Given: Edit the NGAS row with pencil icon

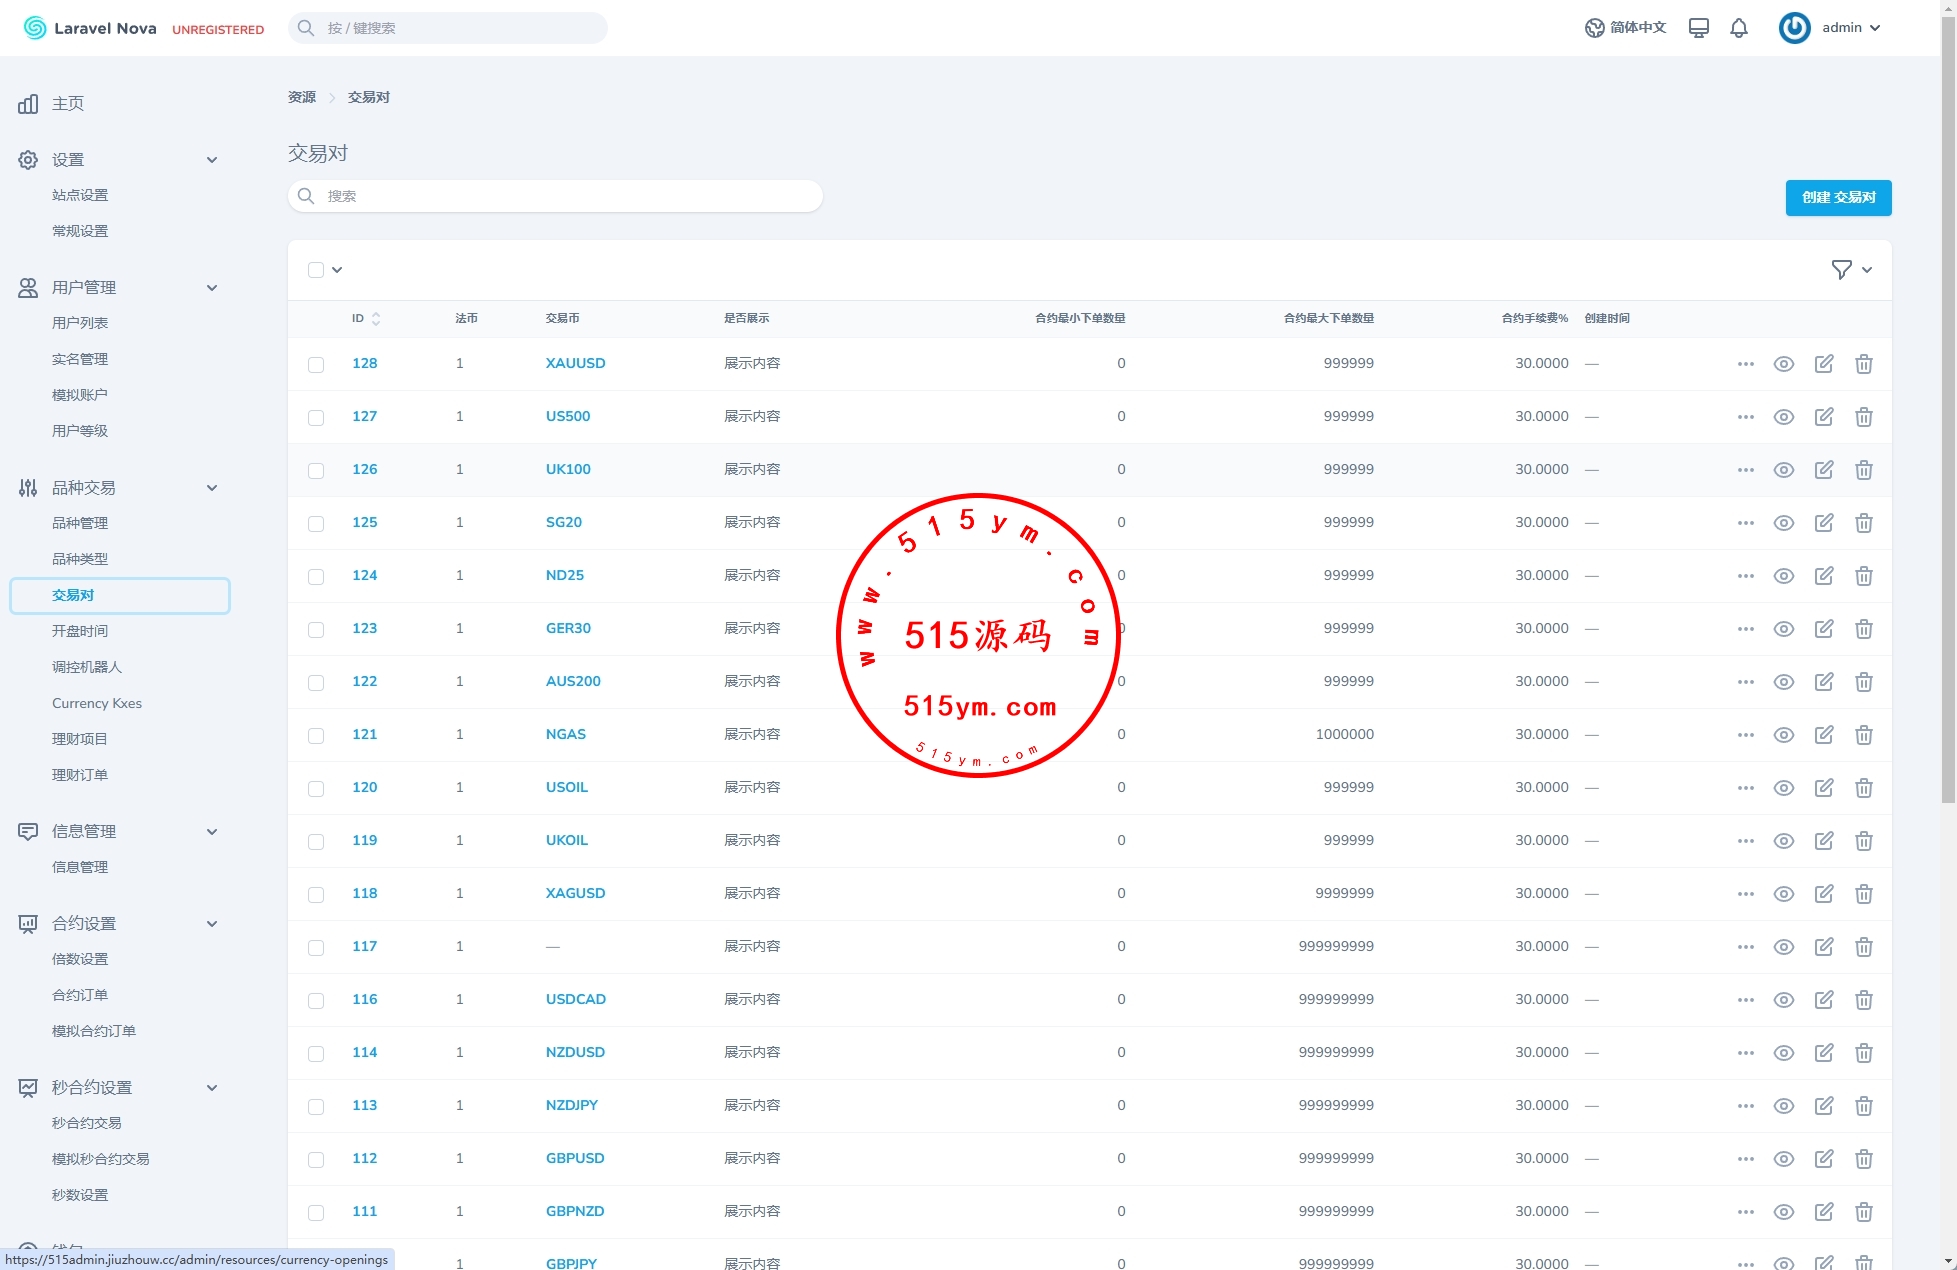Looking at the screenshot, I should tap(1823, 735).
